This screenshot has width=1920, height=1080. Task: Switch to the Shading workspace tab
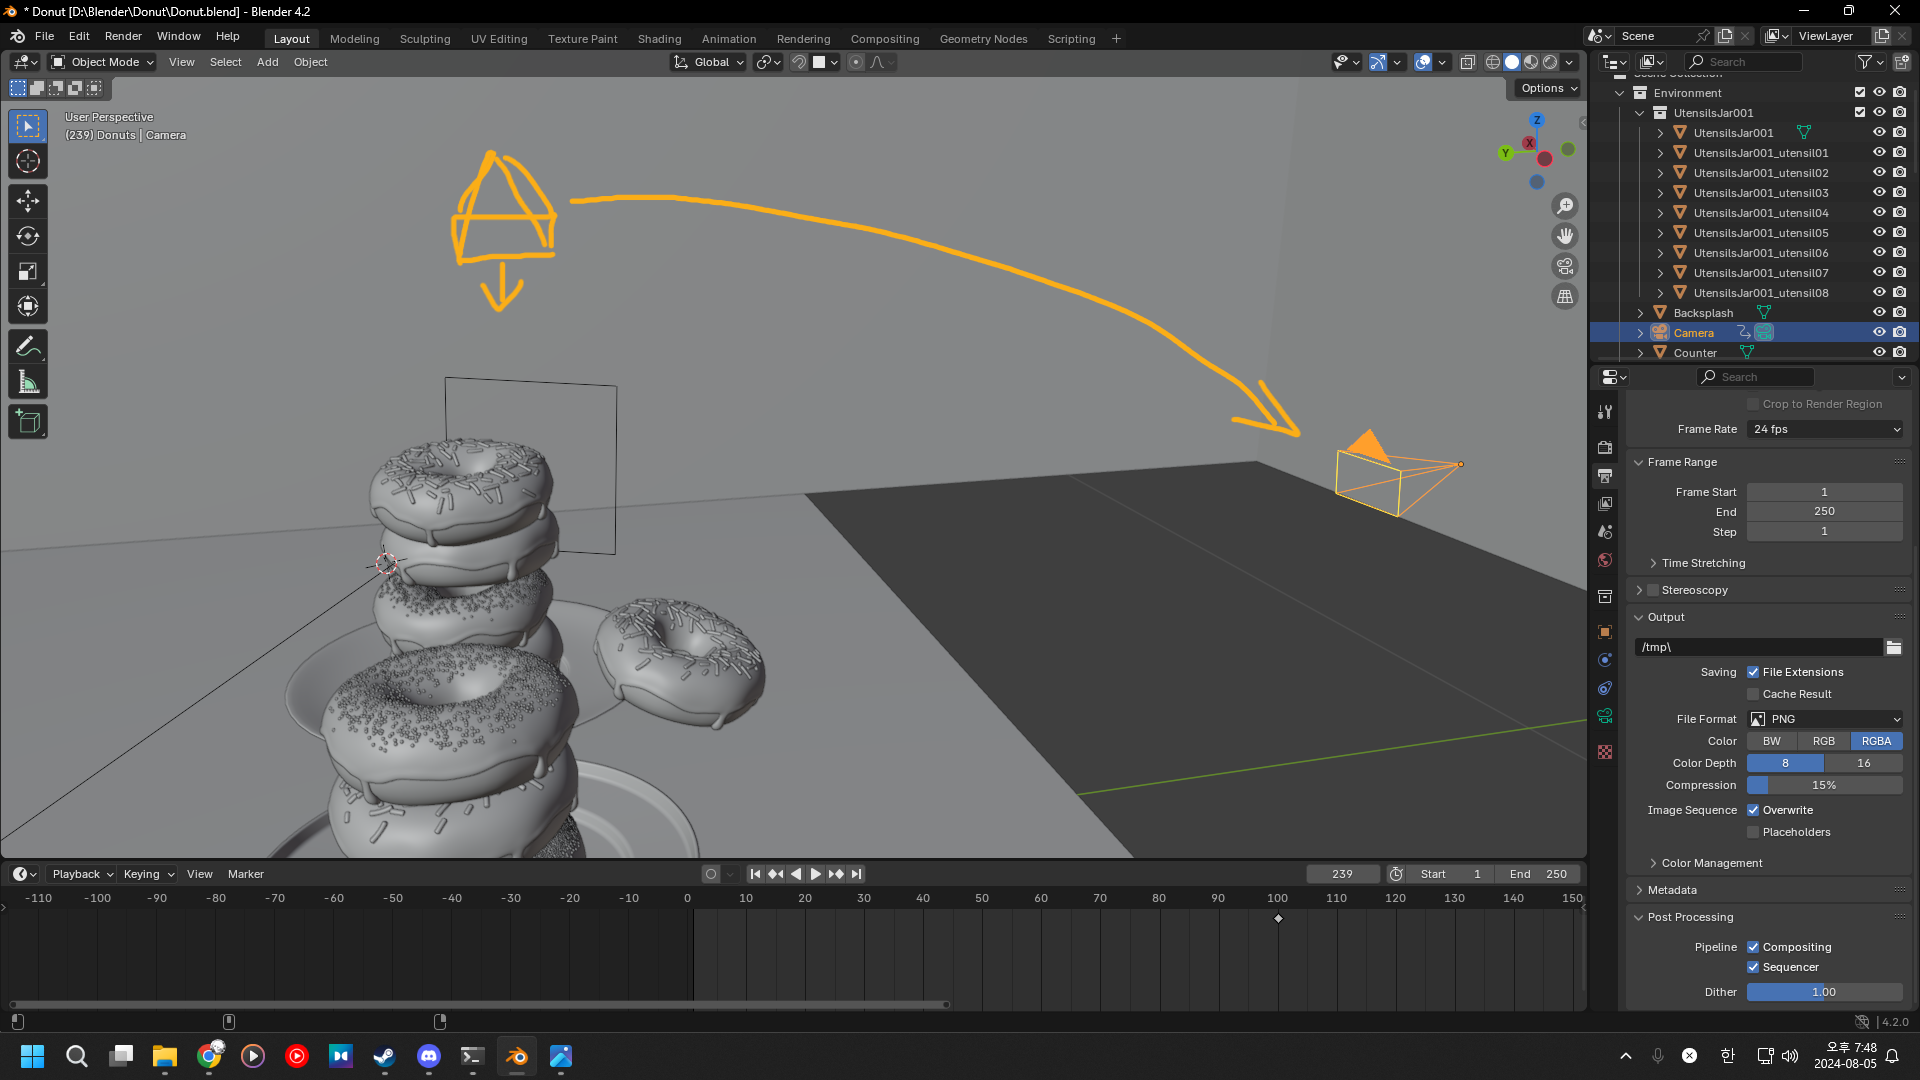(659, 39)
